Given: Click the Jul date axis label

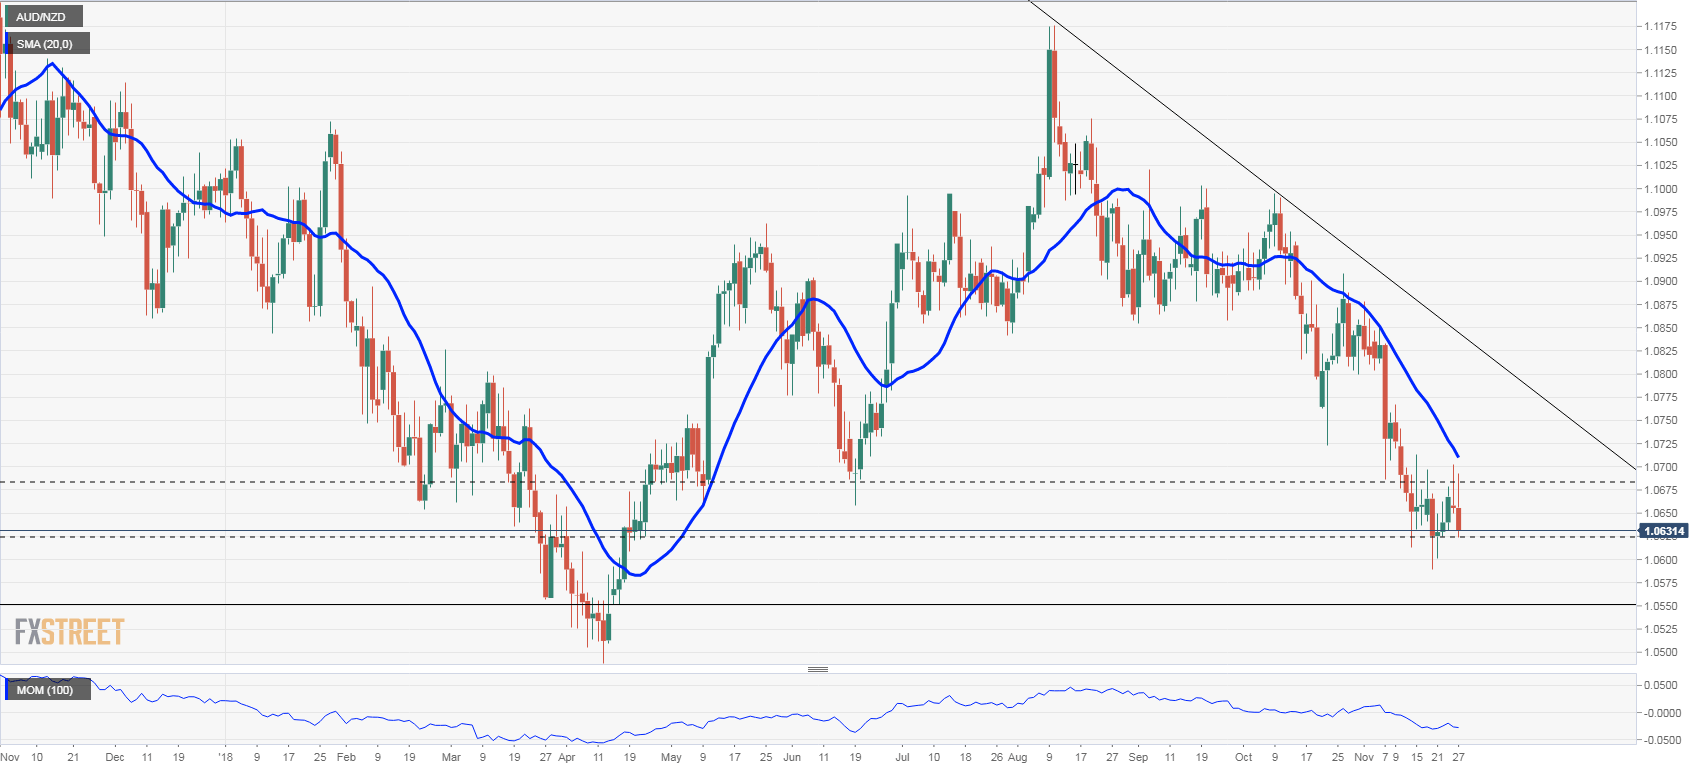Looking at the screenshot, I should tap(902, 757).
